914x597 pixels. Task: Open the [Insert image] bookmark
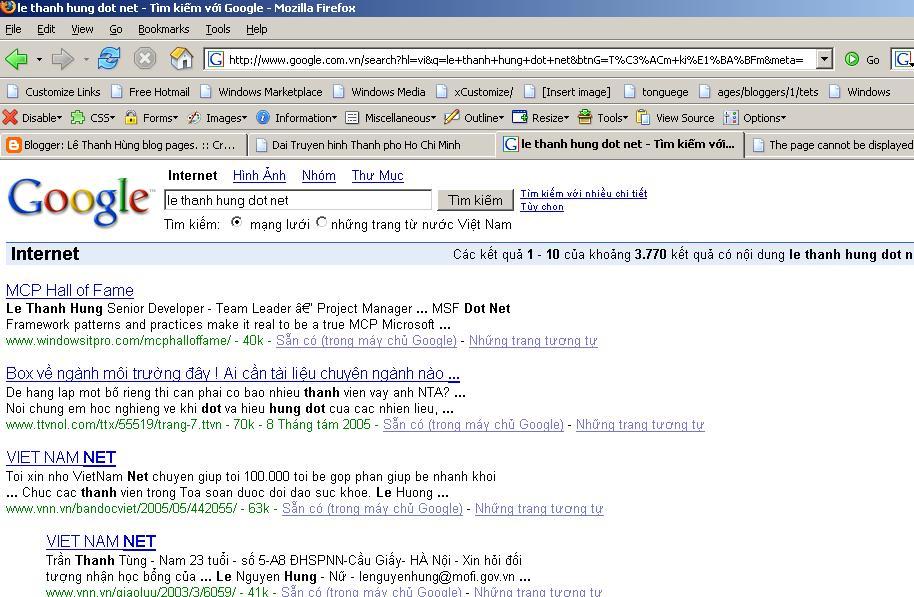point(567,92)
